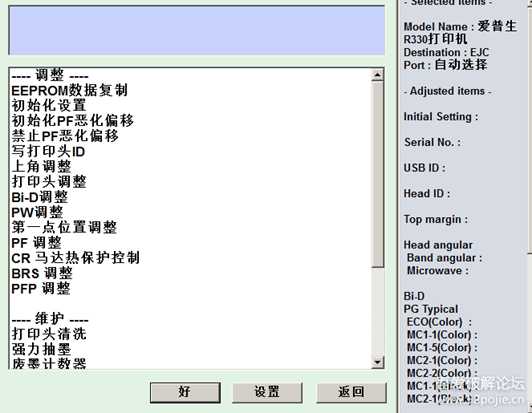Click the Destination : EJC text
Viewport: 532px width, 413px height.
point(446,52)
